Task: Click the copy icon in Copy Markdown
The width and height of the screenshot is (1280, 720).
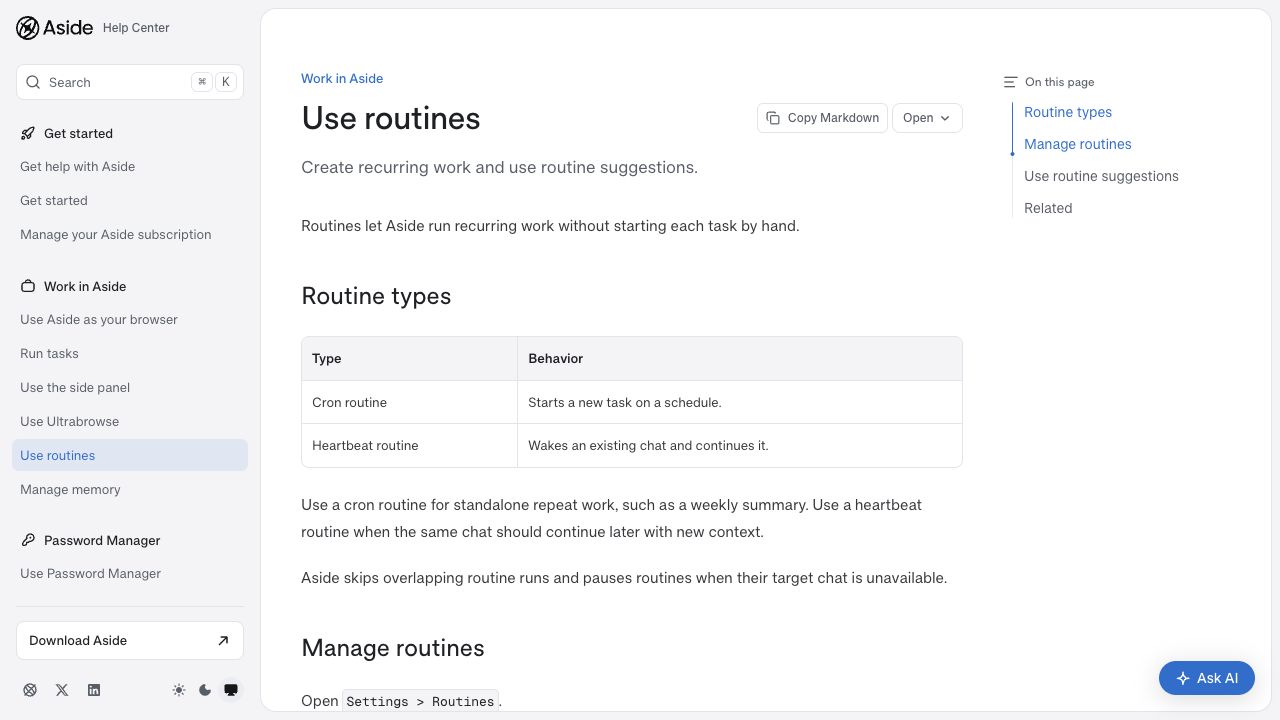Action: click(x=773, y=118)
